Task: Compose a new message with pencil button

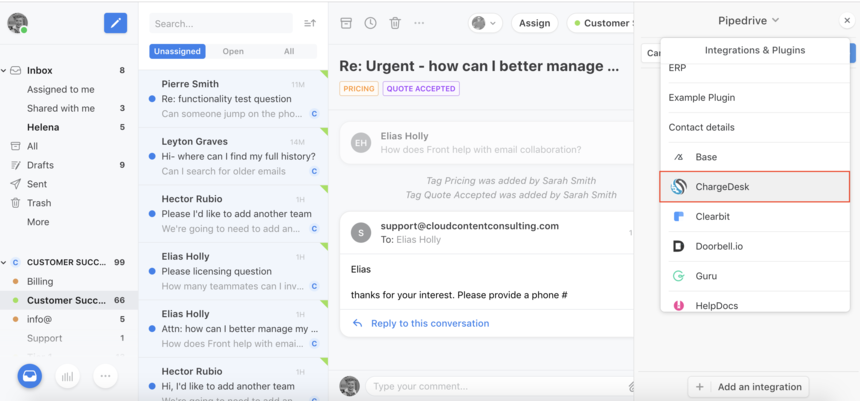Action: coord(115,23)
